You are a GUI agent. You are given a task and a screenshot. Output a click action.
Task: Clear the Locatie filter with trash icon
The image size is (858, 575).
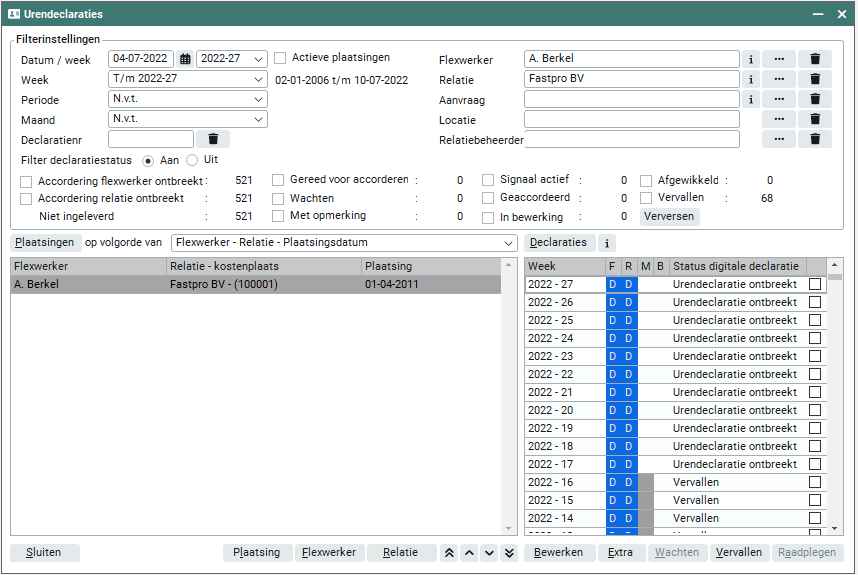[x=815, y=119]
